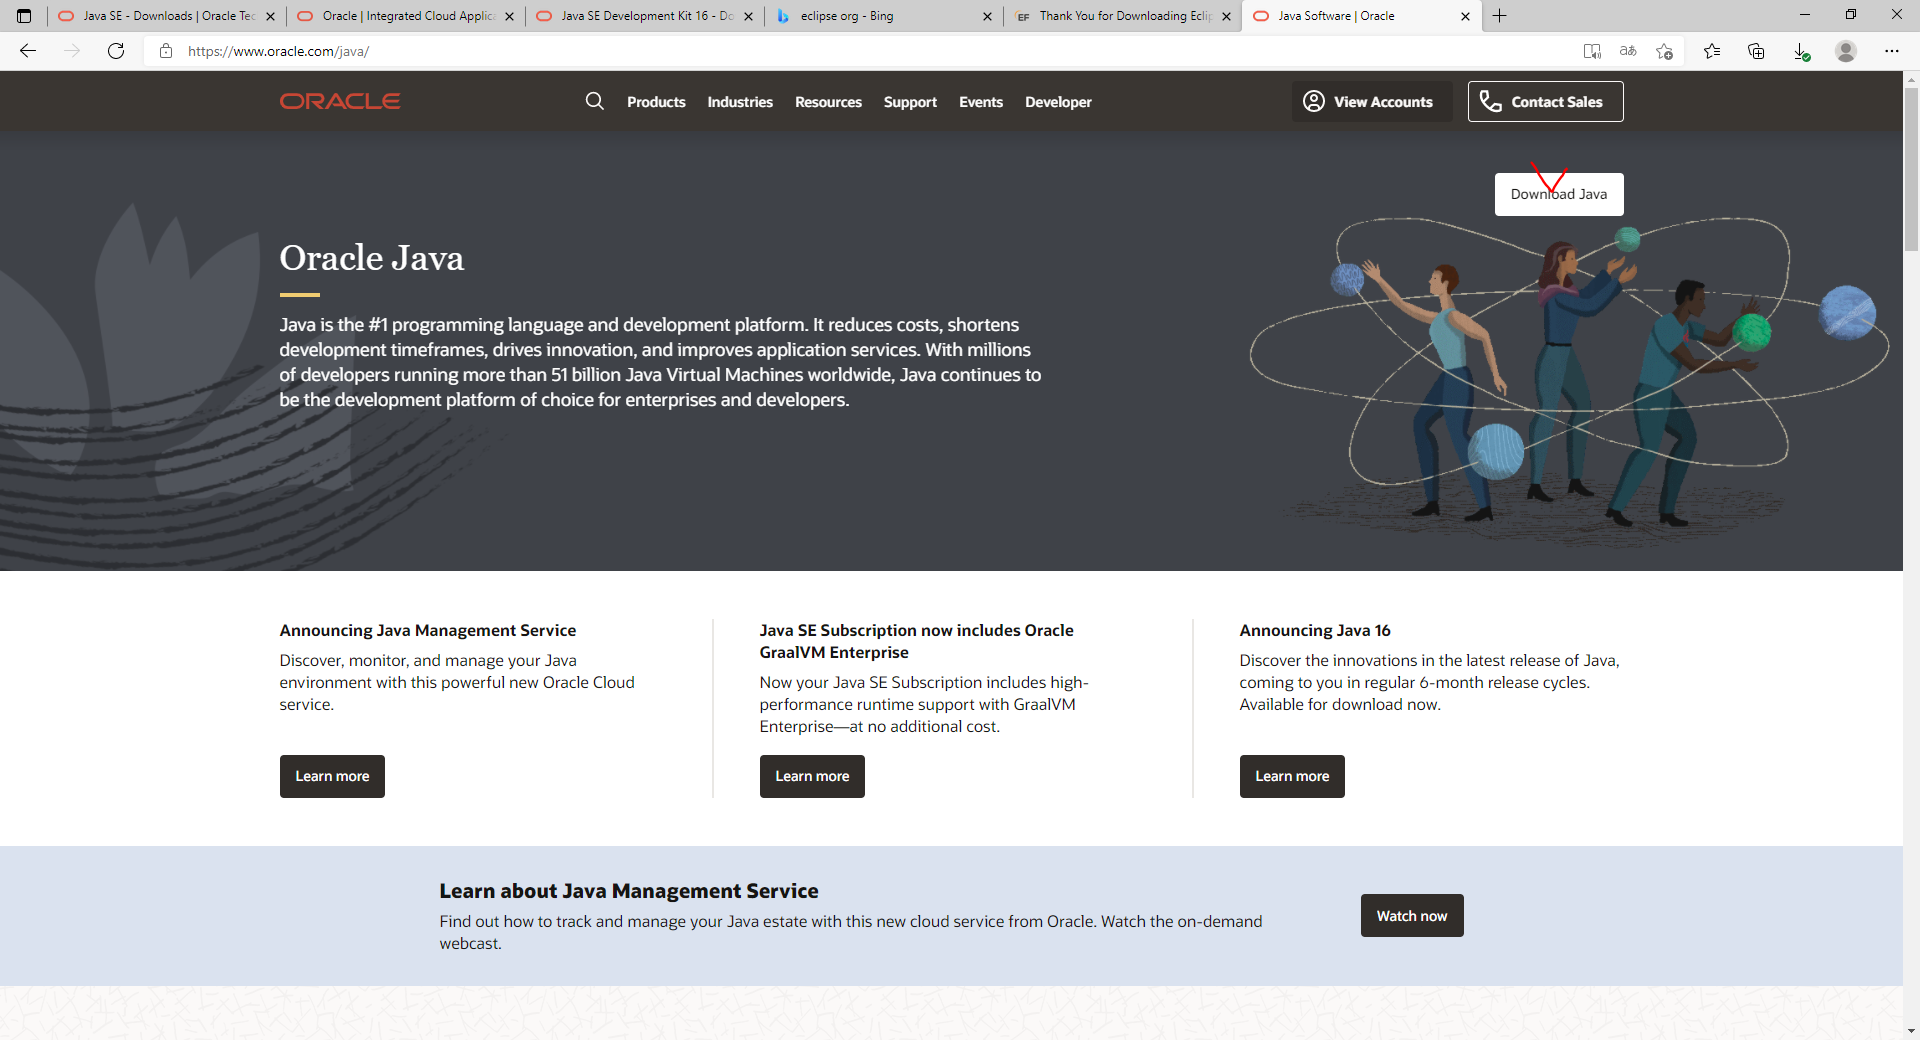Close the Thank You for Downloading tab

point(1226,16)
